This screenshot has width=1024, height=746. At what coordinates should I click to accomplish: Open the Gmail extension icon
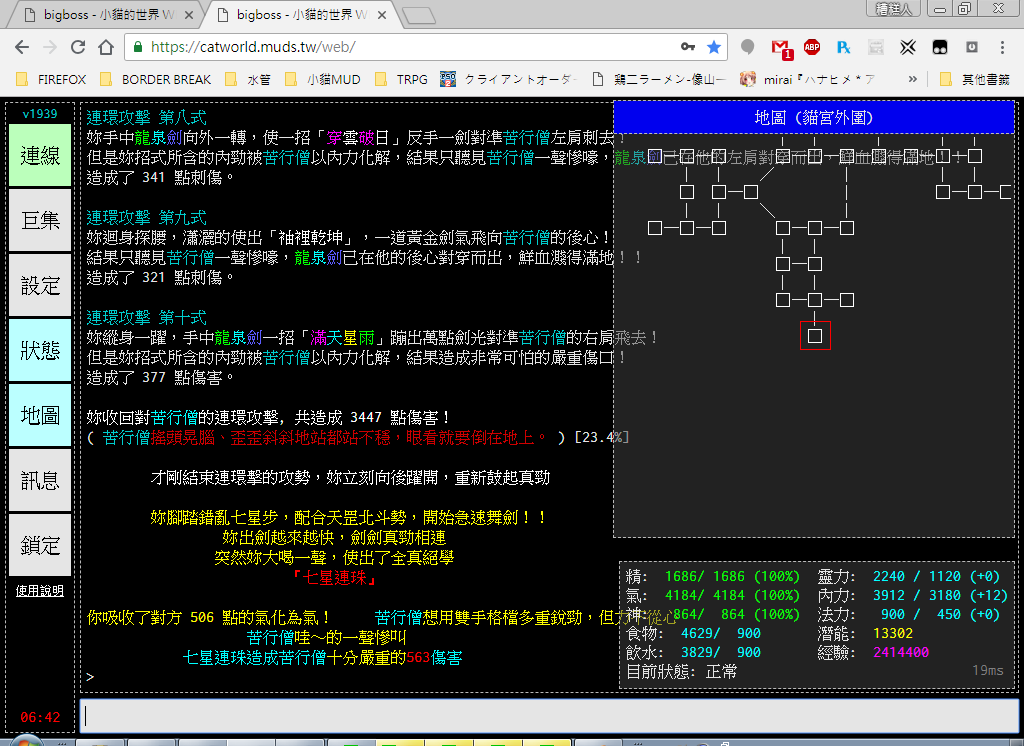point(781,48)
